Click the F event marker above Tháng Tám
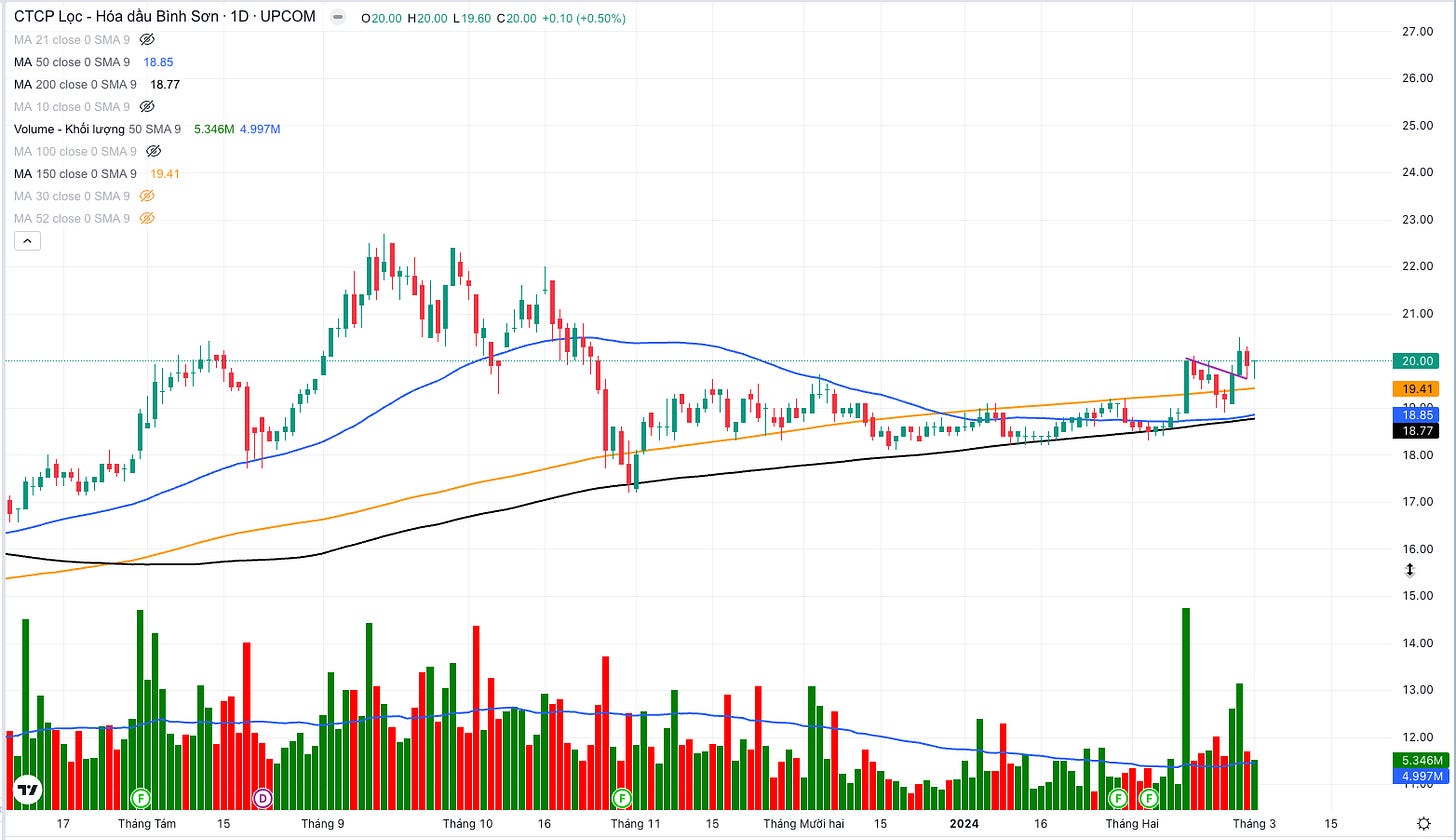Viewport: 1456px width, 840px height. click(x=141, y=798)
